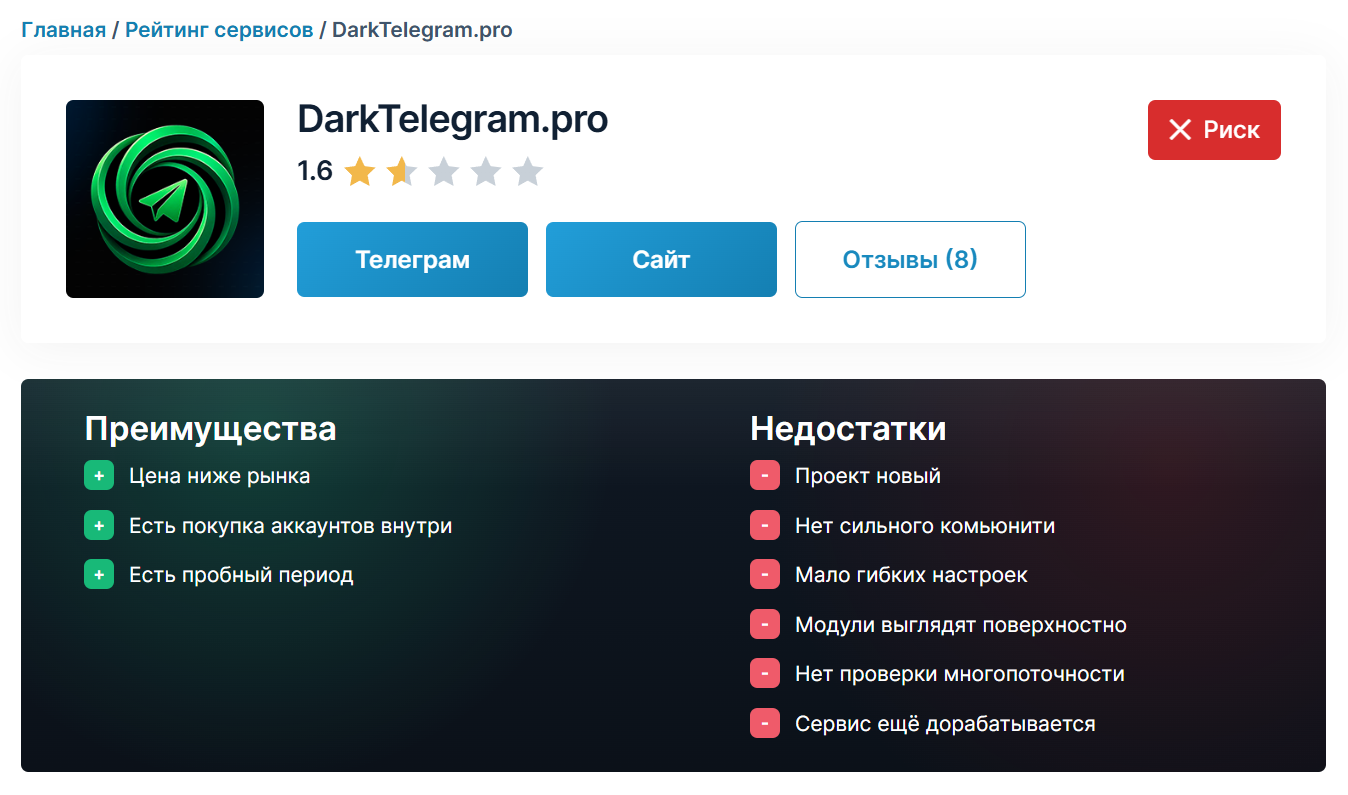This screenshot has width=1348, height=795.
Task: Open Отзывы (8) reviews button
Action: (910, 260)
